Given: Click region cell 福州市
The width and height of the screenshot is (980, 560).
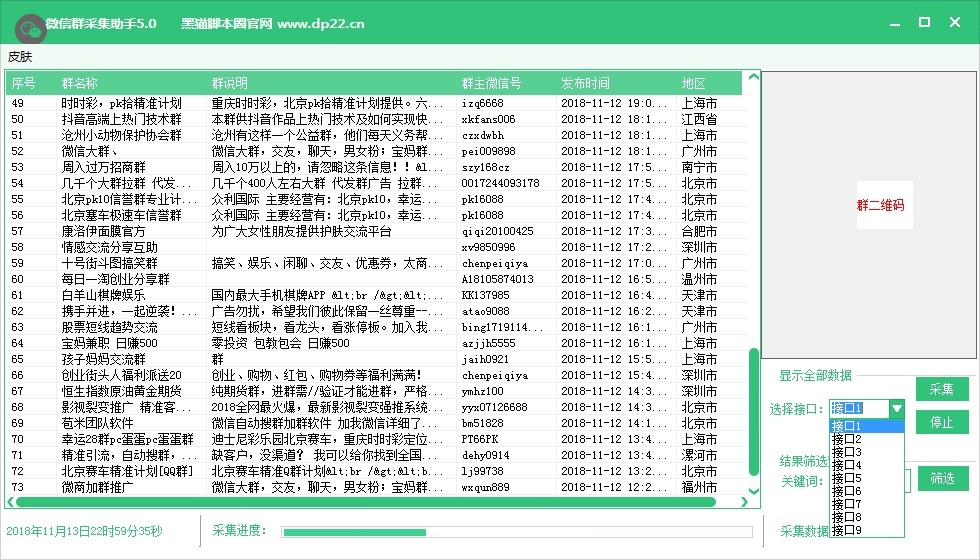Looking at the screenshot, I should pos(699,488).
